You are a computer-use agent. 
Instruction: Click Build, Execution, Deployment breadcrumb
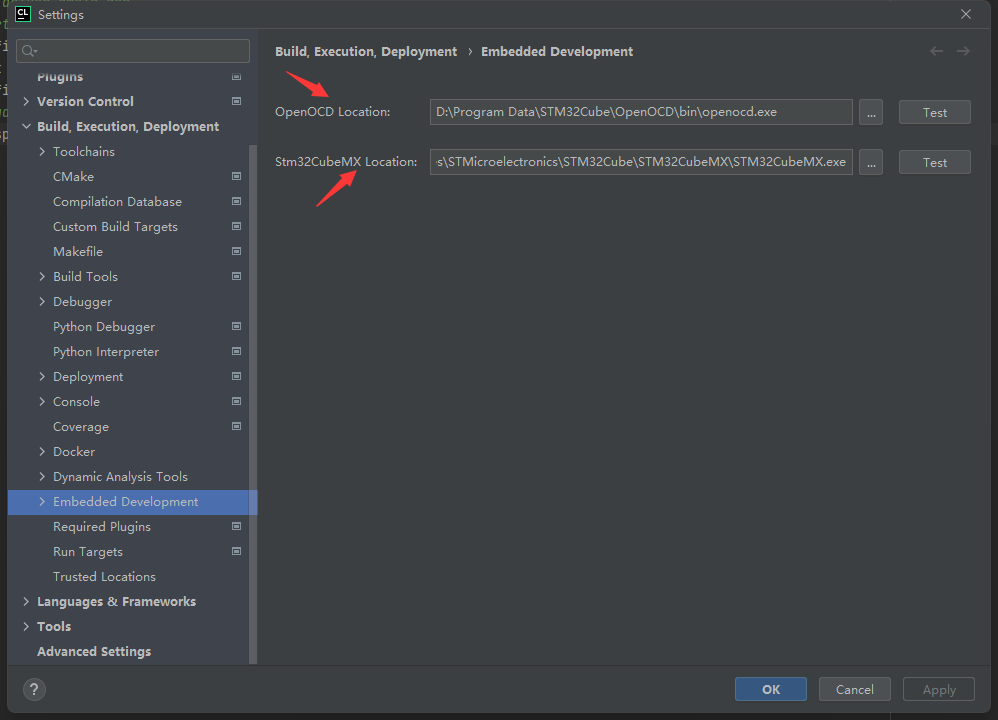click(366, 52)
